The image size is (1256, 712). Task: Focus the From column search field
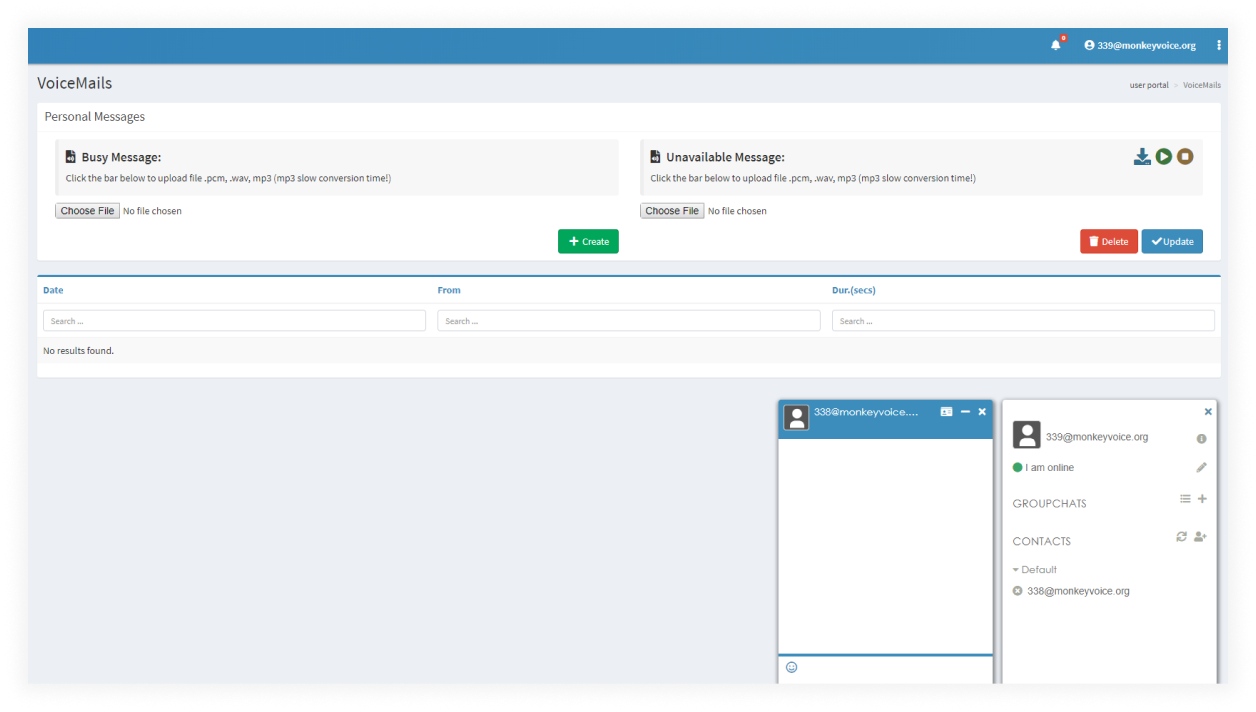tap(628, 321)
